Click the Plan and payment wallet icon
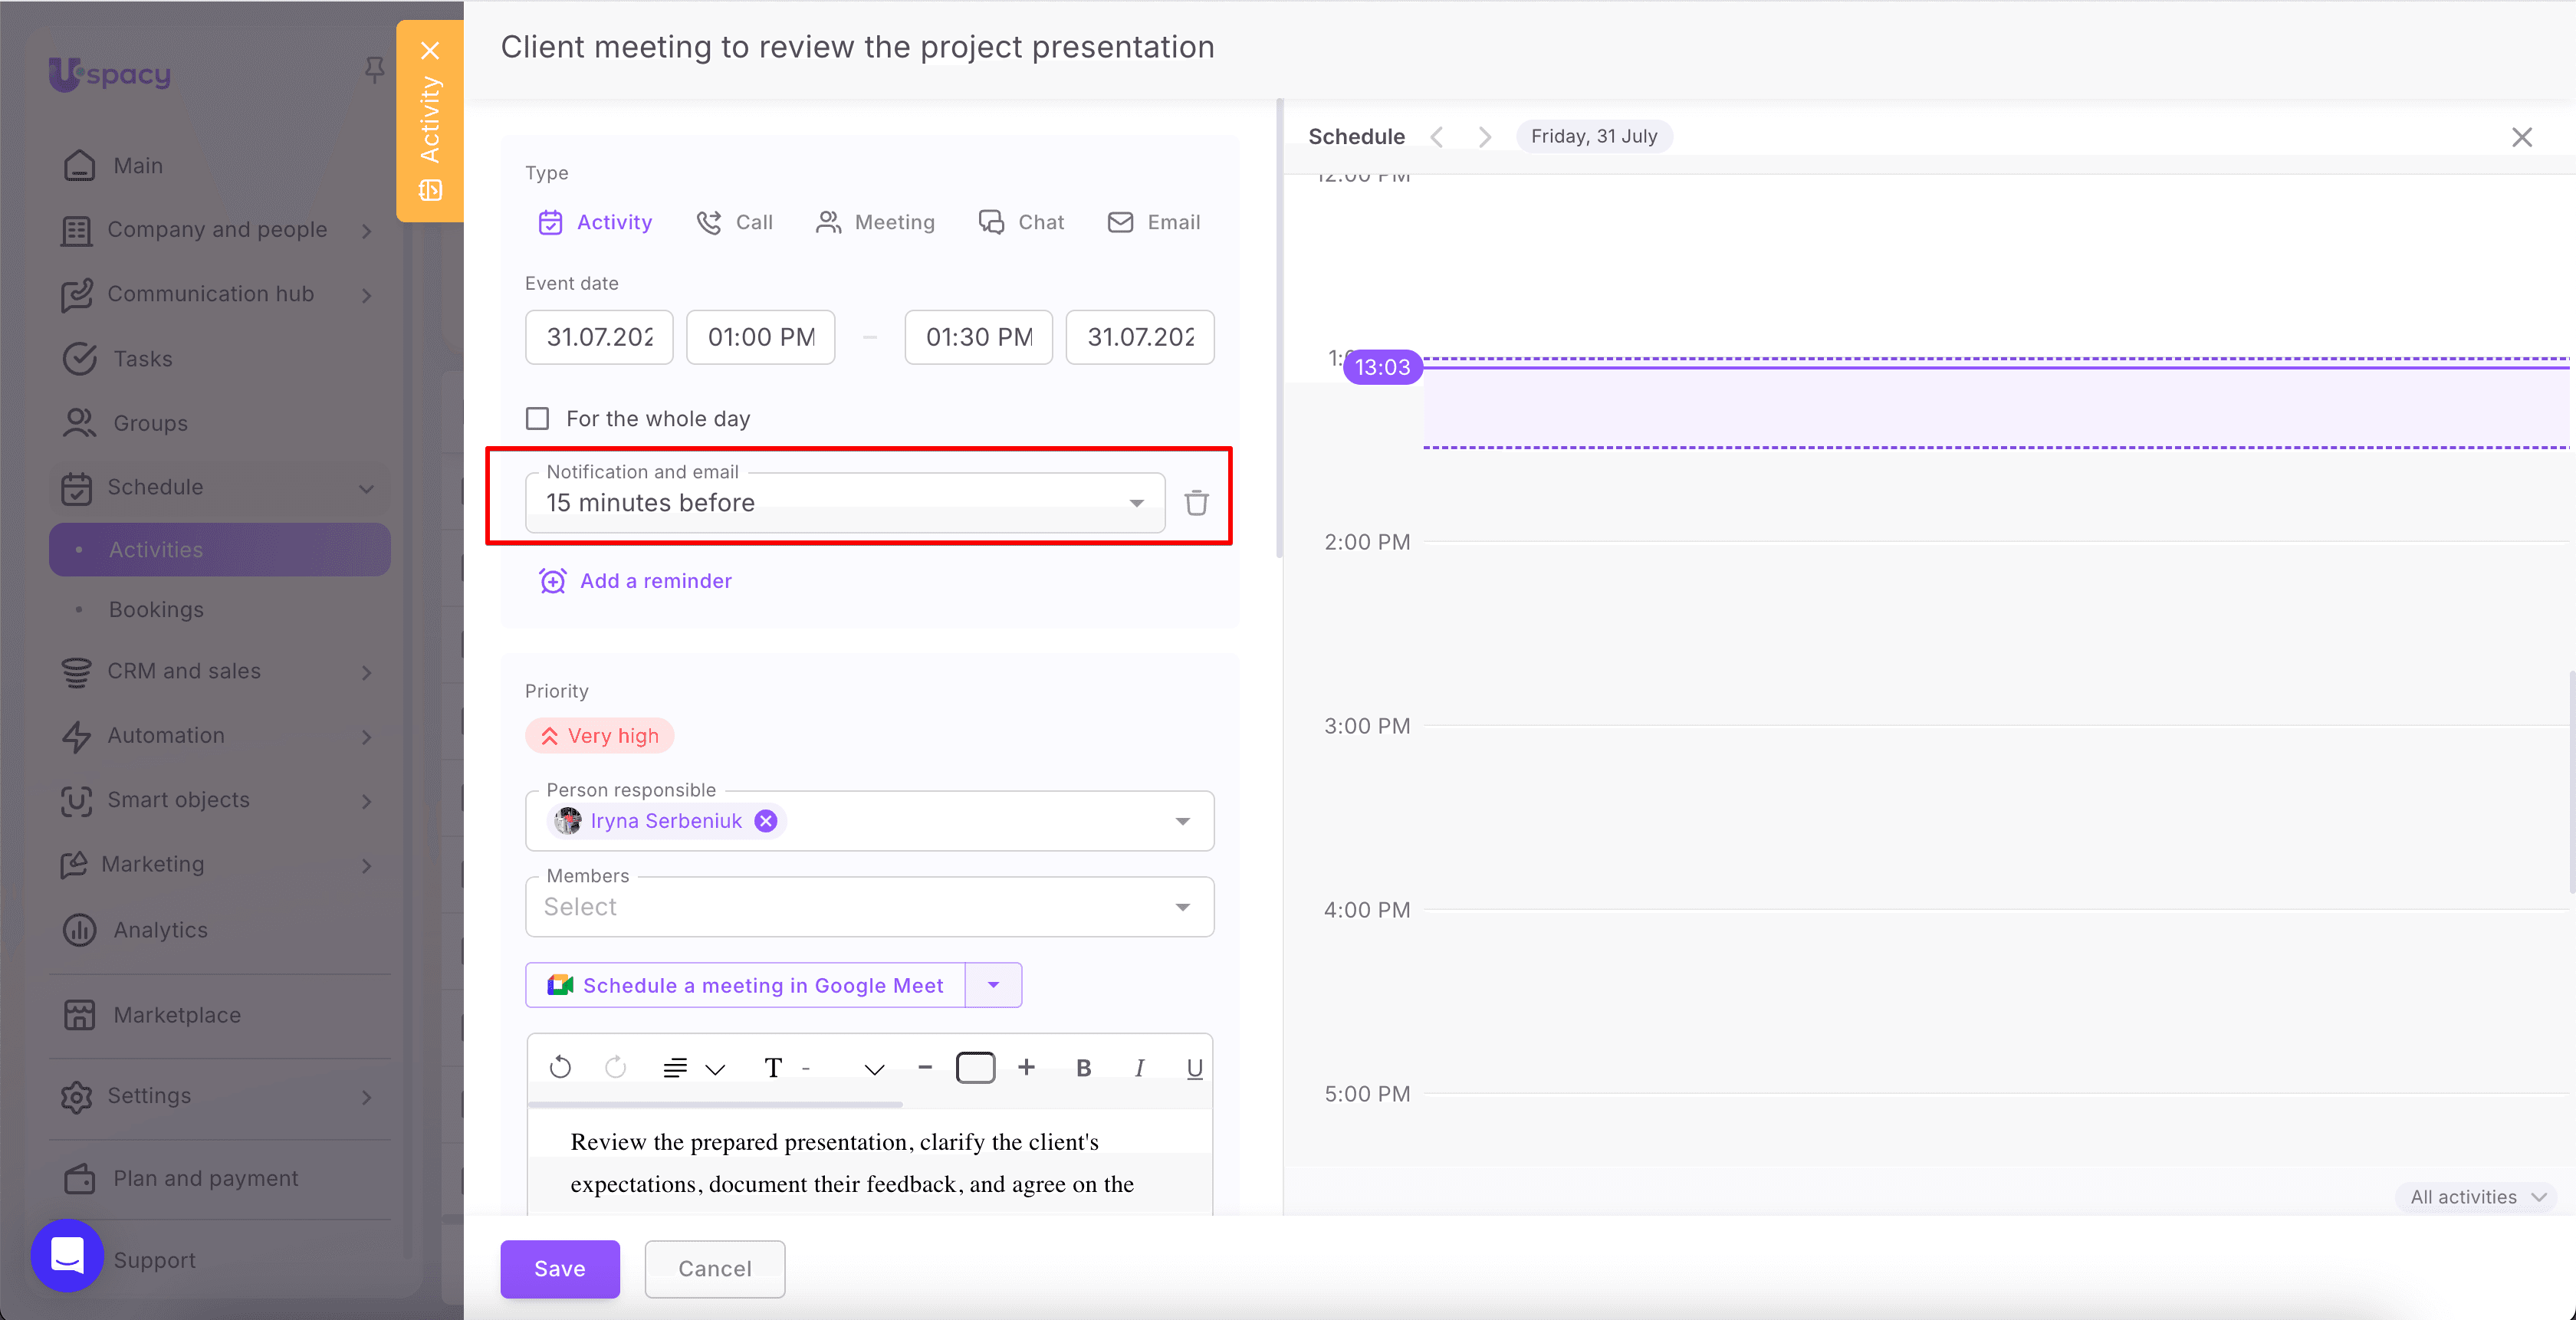 click(x=79, y=1179)
